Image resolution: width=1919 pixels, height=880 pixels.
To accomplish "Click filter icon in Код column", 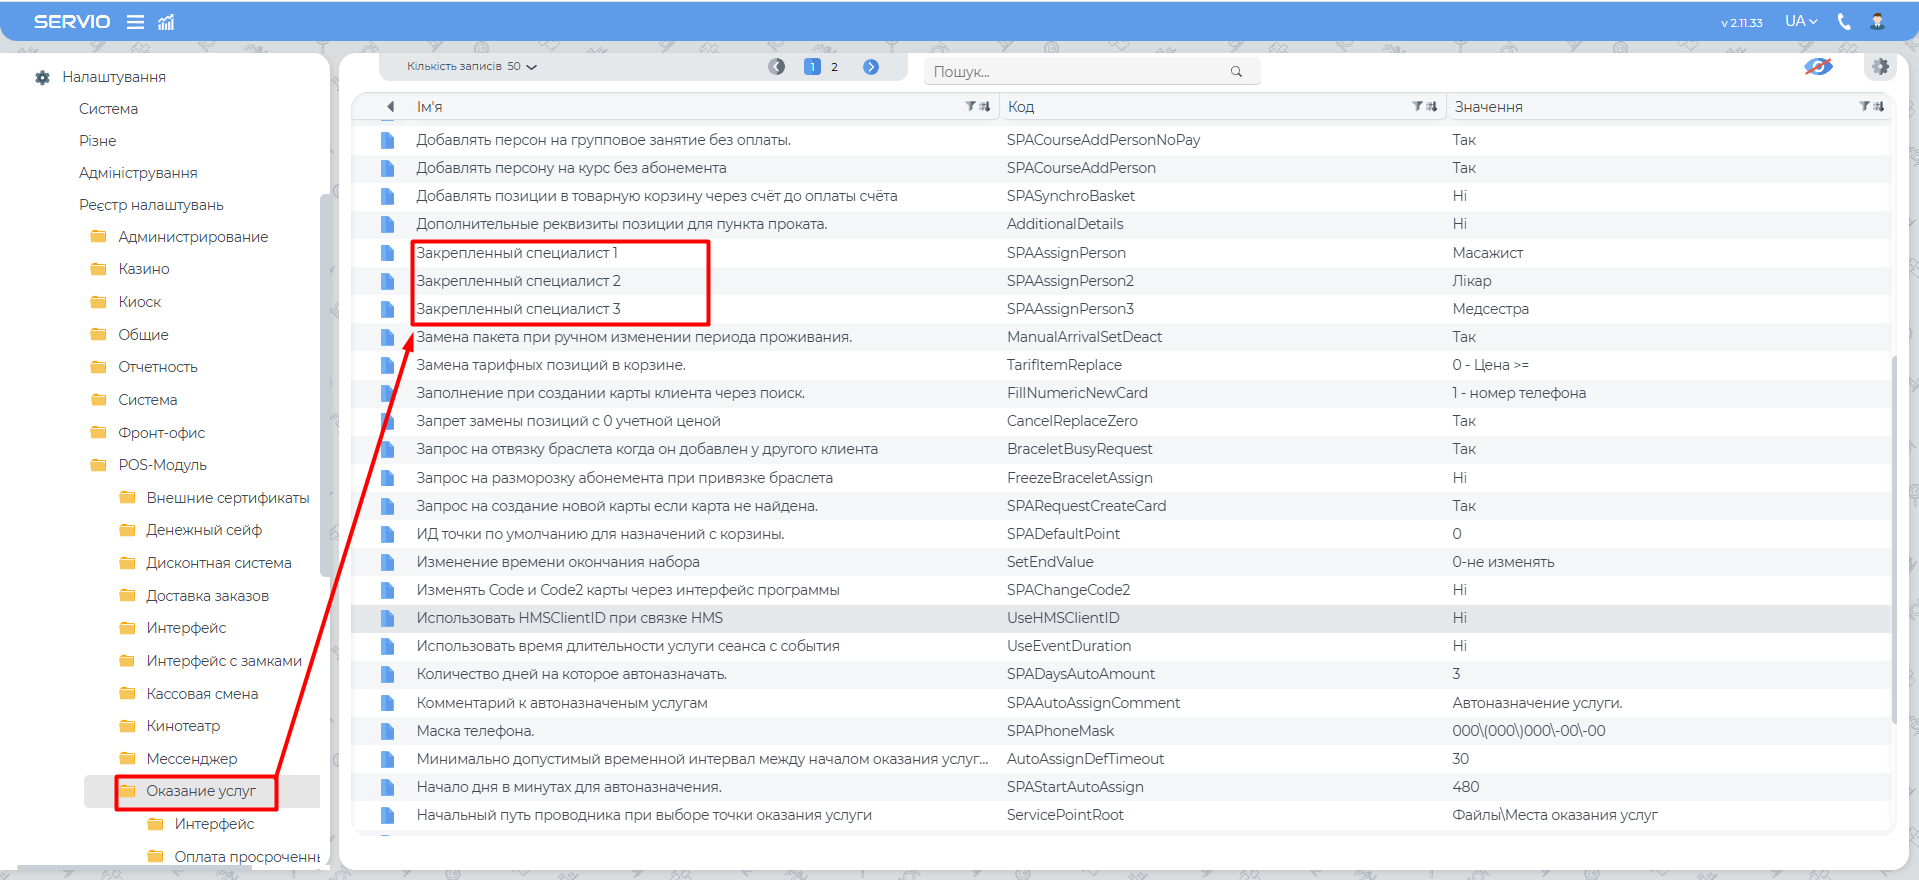I will [1417, 106].
